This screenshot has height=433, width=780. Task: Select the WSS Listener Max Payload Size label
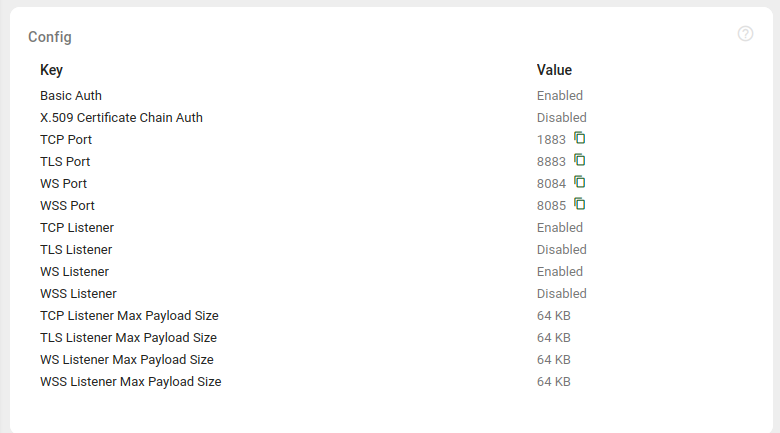131,382
